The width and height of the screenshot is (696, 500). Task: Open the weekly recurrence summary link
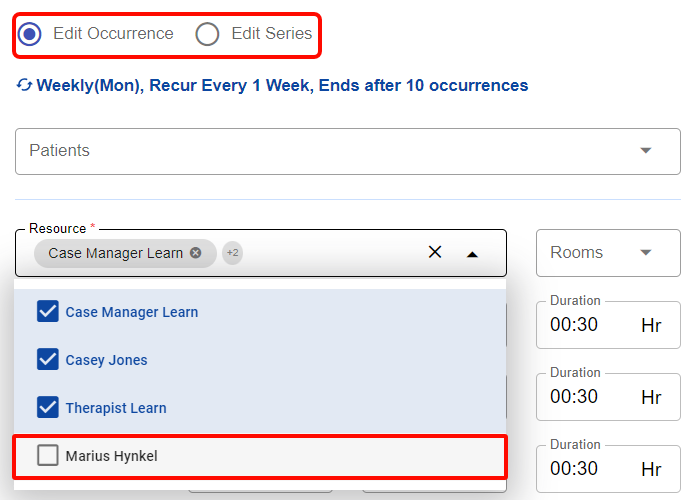click(282, 86)
